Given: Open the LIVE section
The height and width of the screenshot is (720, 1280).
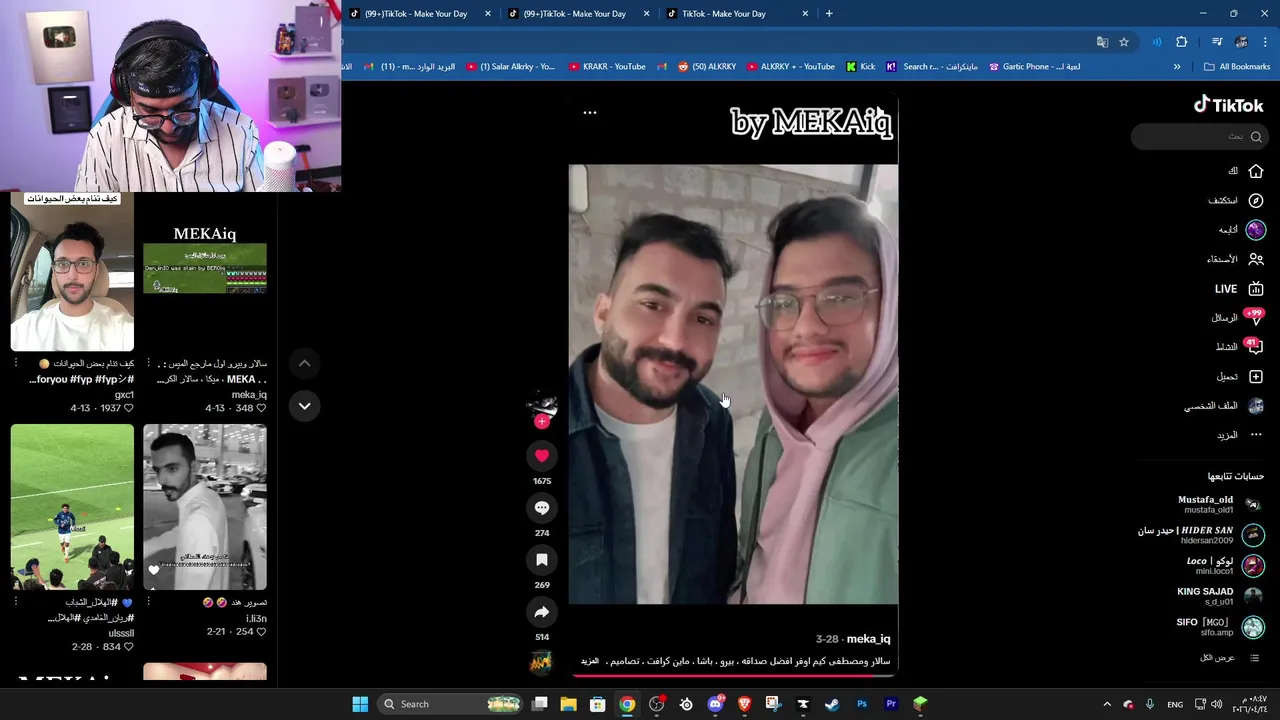Looking at the screenshot, I should [x=1239, y=288].
